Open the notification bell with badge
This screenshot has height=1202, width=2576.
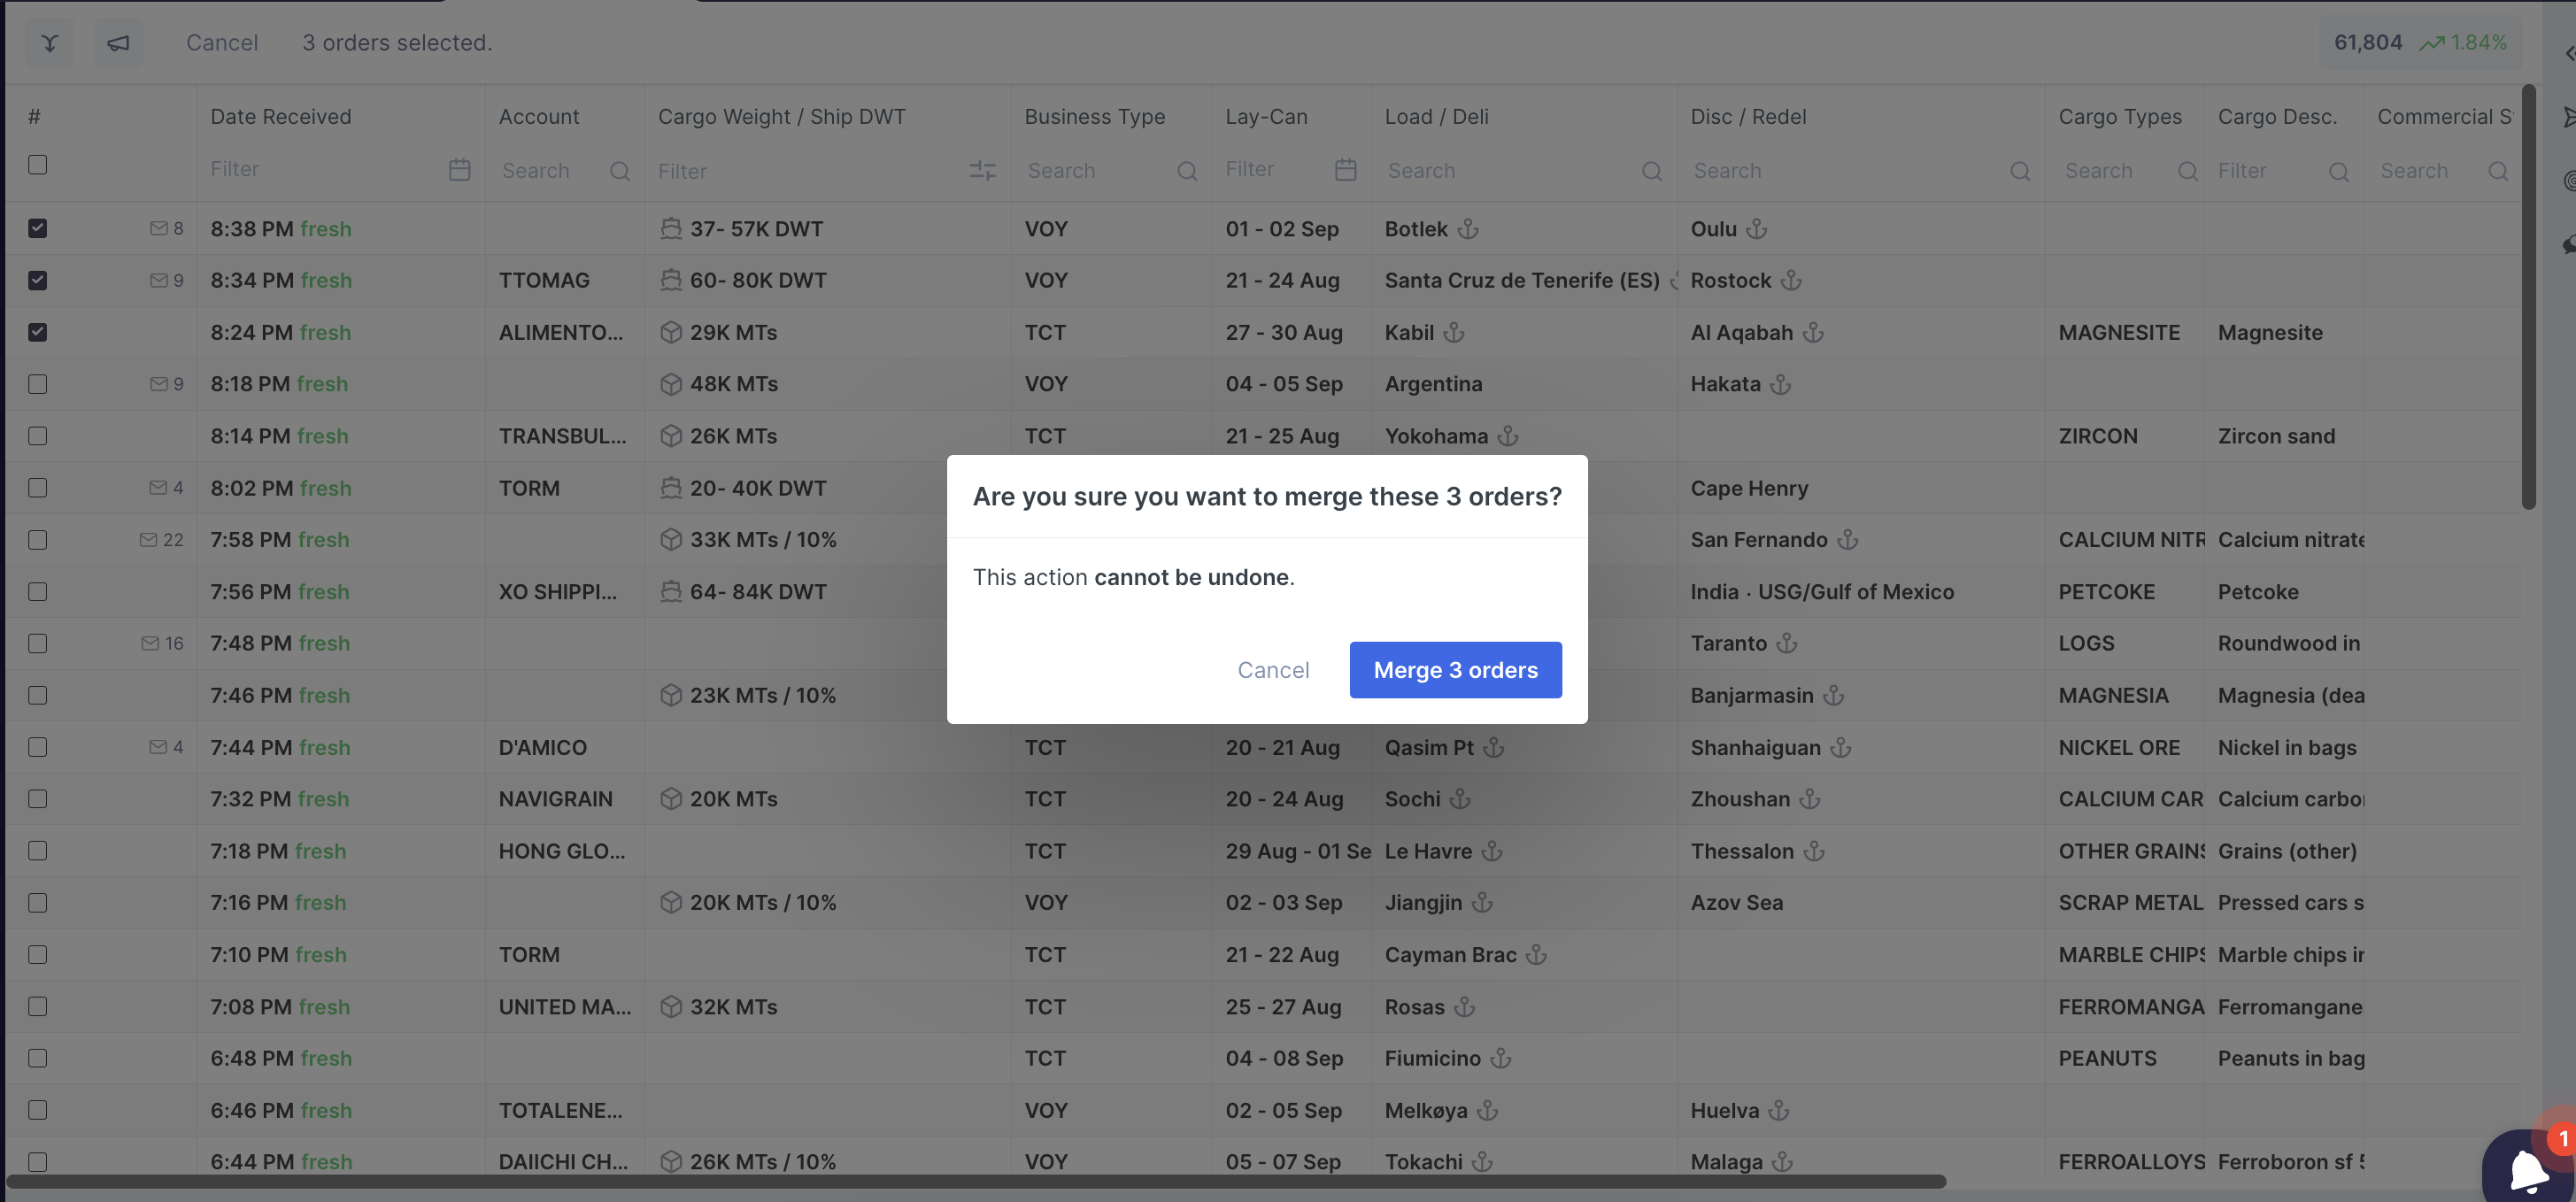point(2527,1167)
